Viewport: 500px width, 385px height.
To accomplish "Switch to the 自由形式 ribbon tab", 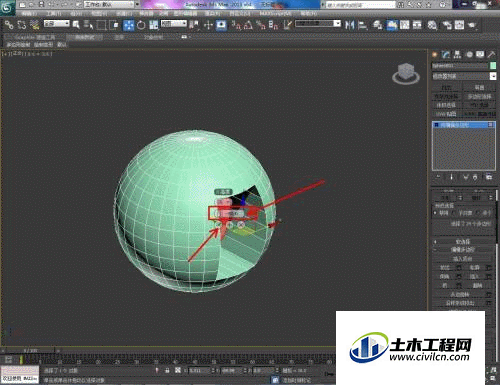I will tap(84, 37).
